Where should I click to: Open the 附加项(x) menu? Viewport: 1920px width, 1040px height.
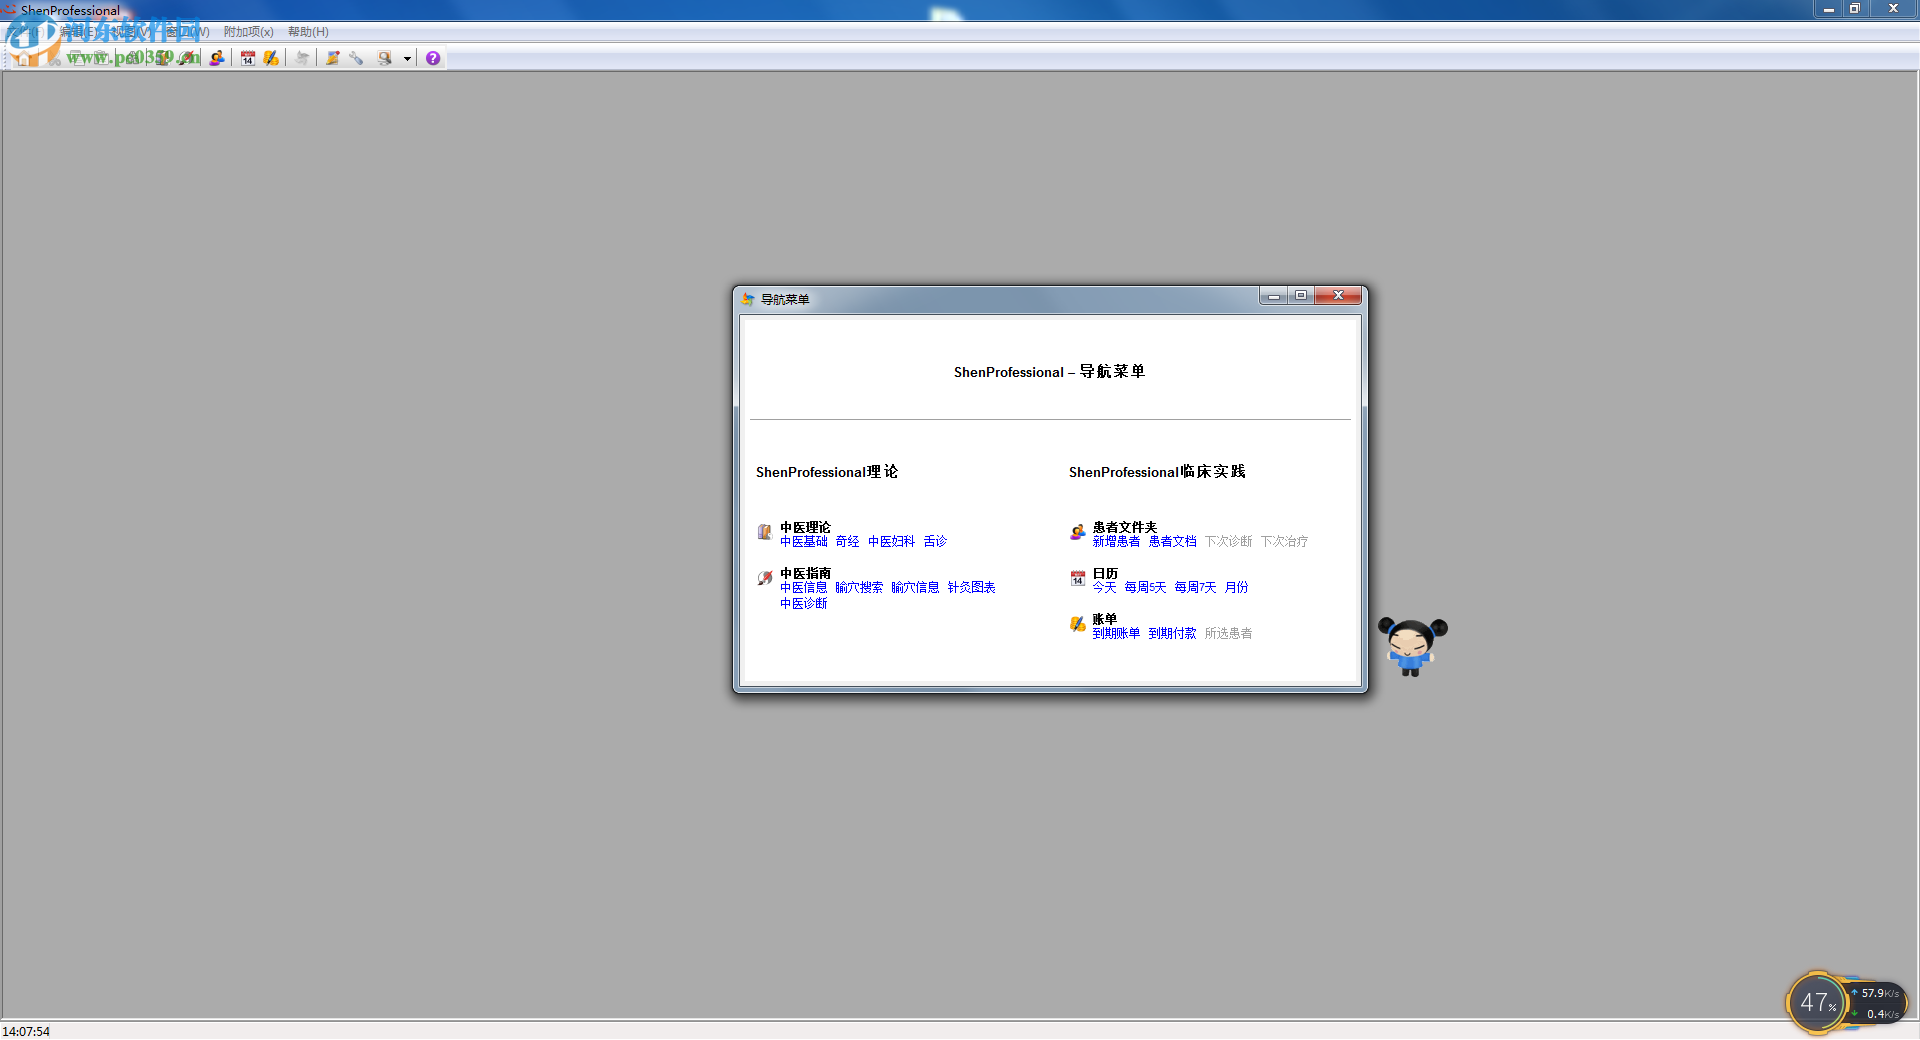(x=249, y=32)
